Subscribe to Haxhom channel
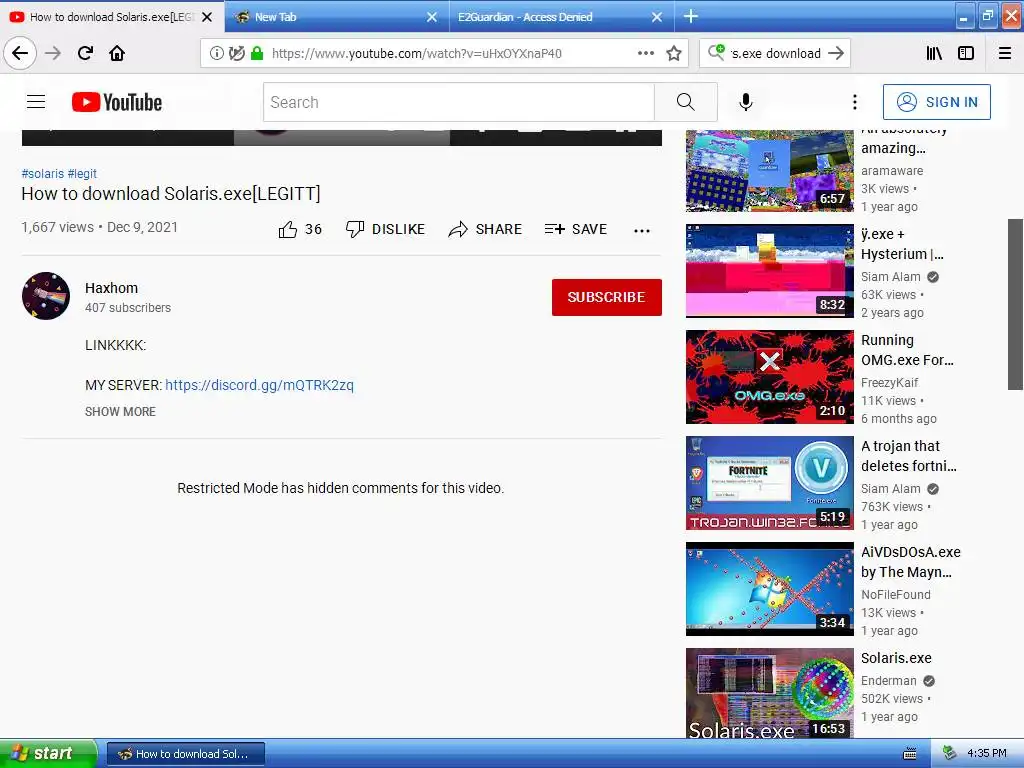The image size is (1024, 768). coord(607,297)
